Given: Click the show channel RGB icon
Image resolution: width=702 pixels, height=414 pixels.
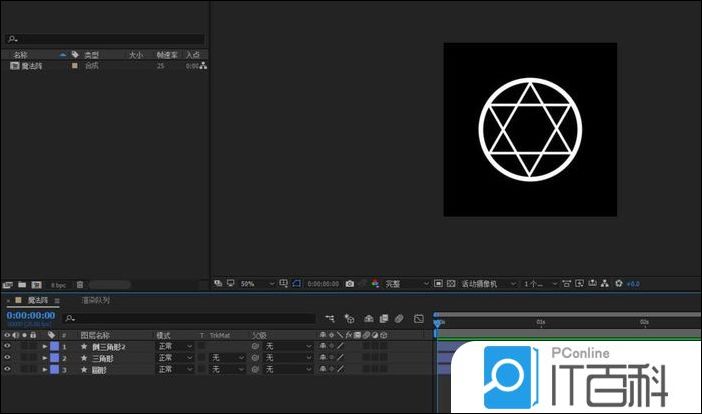Looking at the screenshot, I should (x=374, y=284).
